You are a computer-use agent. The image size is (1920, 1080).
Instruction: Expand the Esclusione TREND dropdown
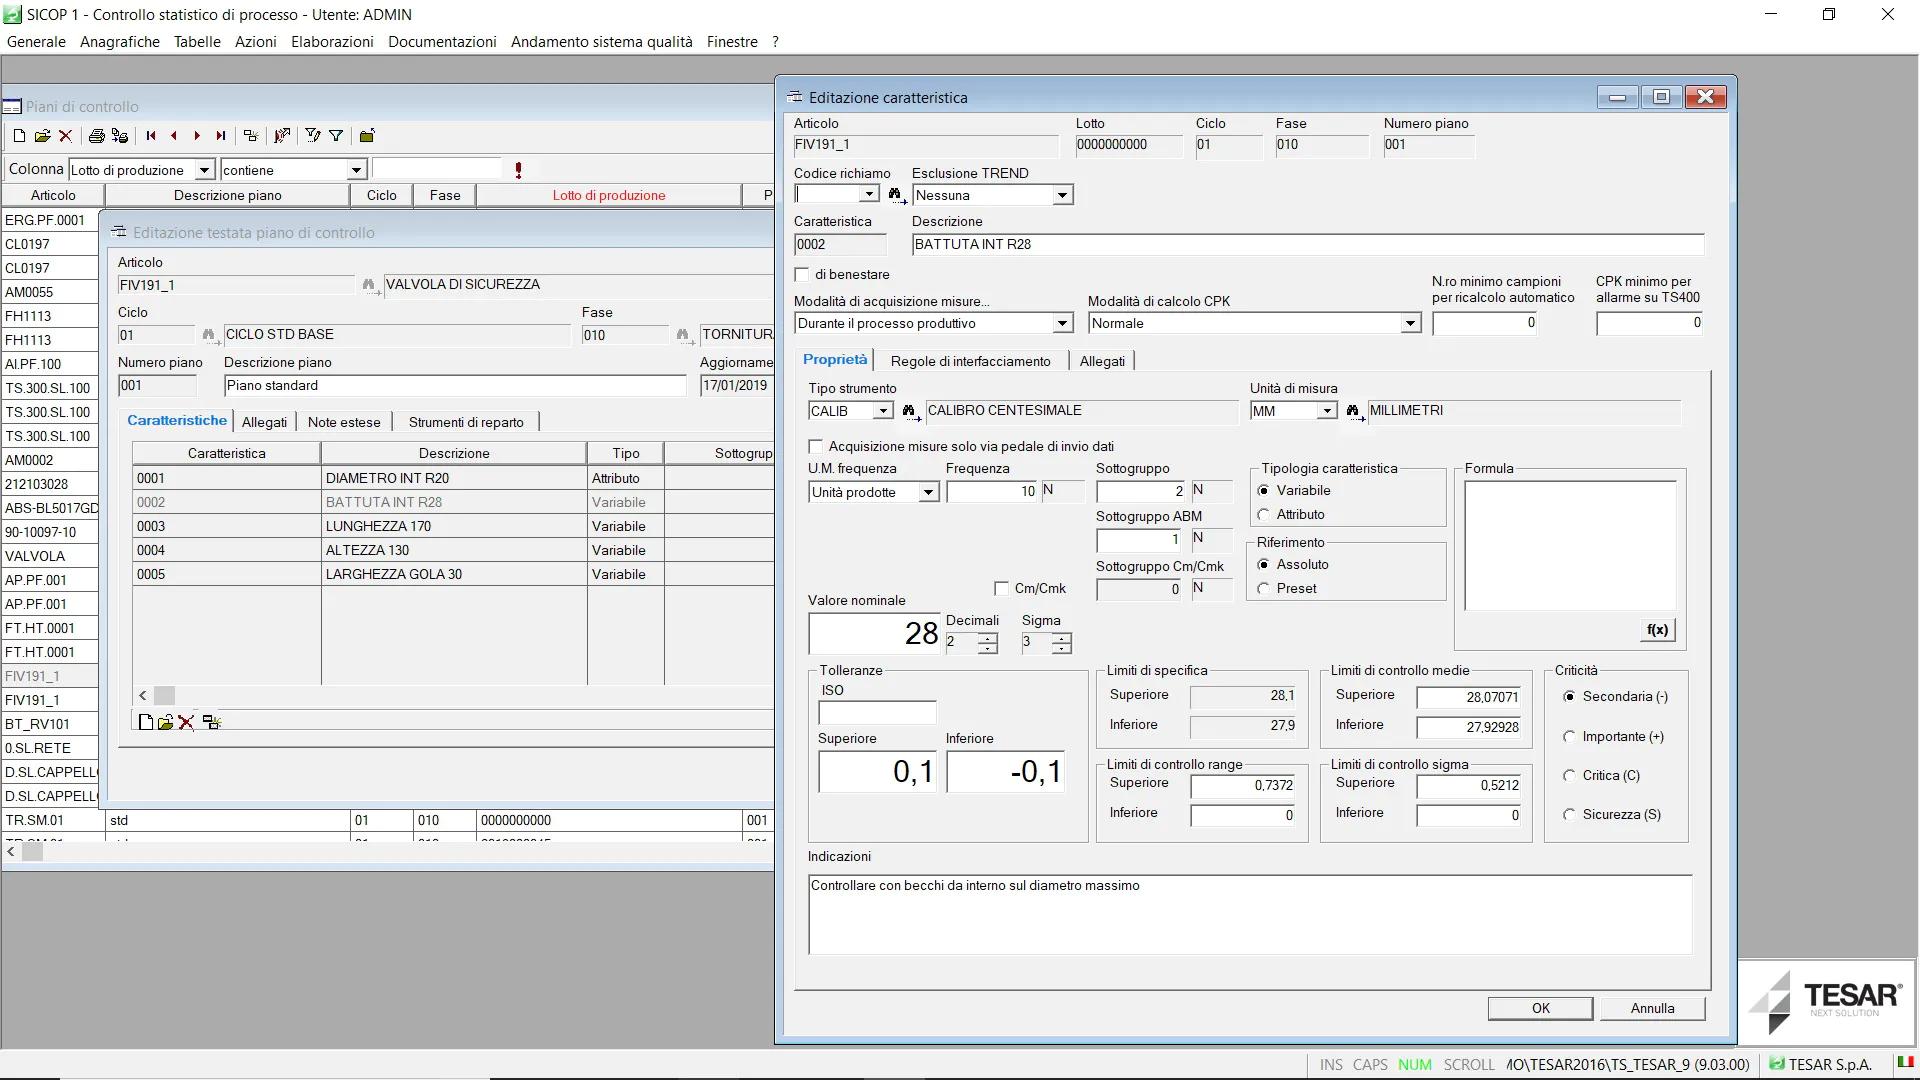pos(1062,196)
